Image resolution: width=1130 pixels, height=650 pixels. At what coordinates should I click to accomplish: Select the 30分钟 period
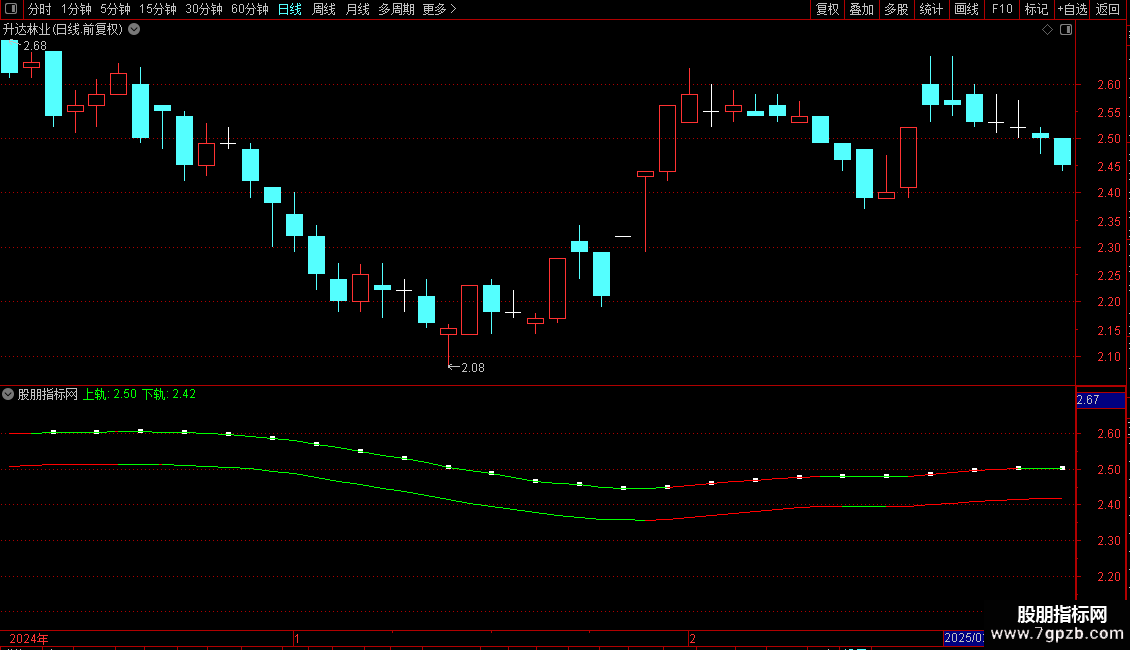tap(203, 9)
